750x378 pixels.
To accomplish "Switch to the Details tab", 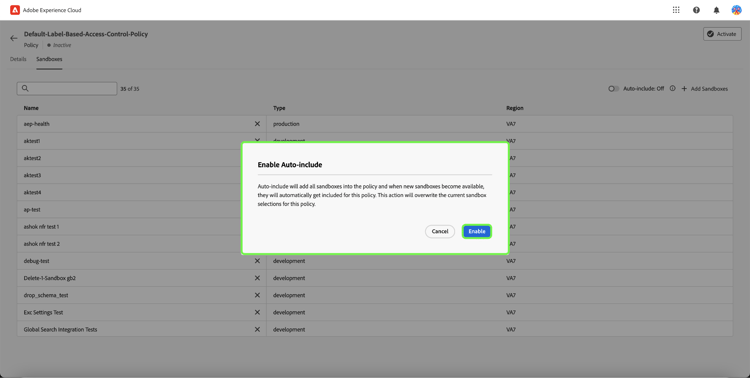I will coord(18,59).
